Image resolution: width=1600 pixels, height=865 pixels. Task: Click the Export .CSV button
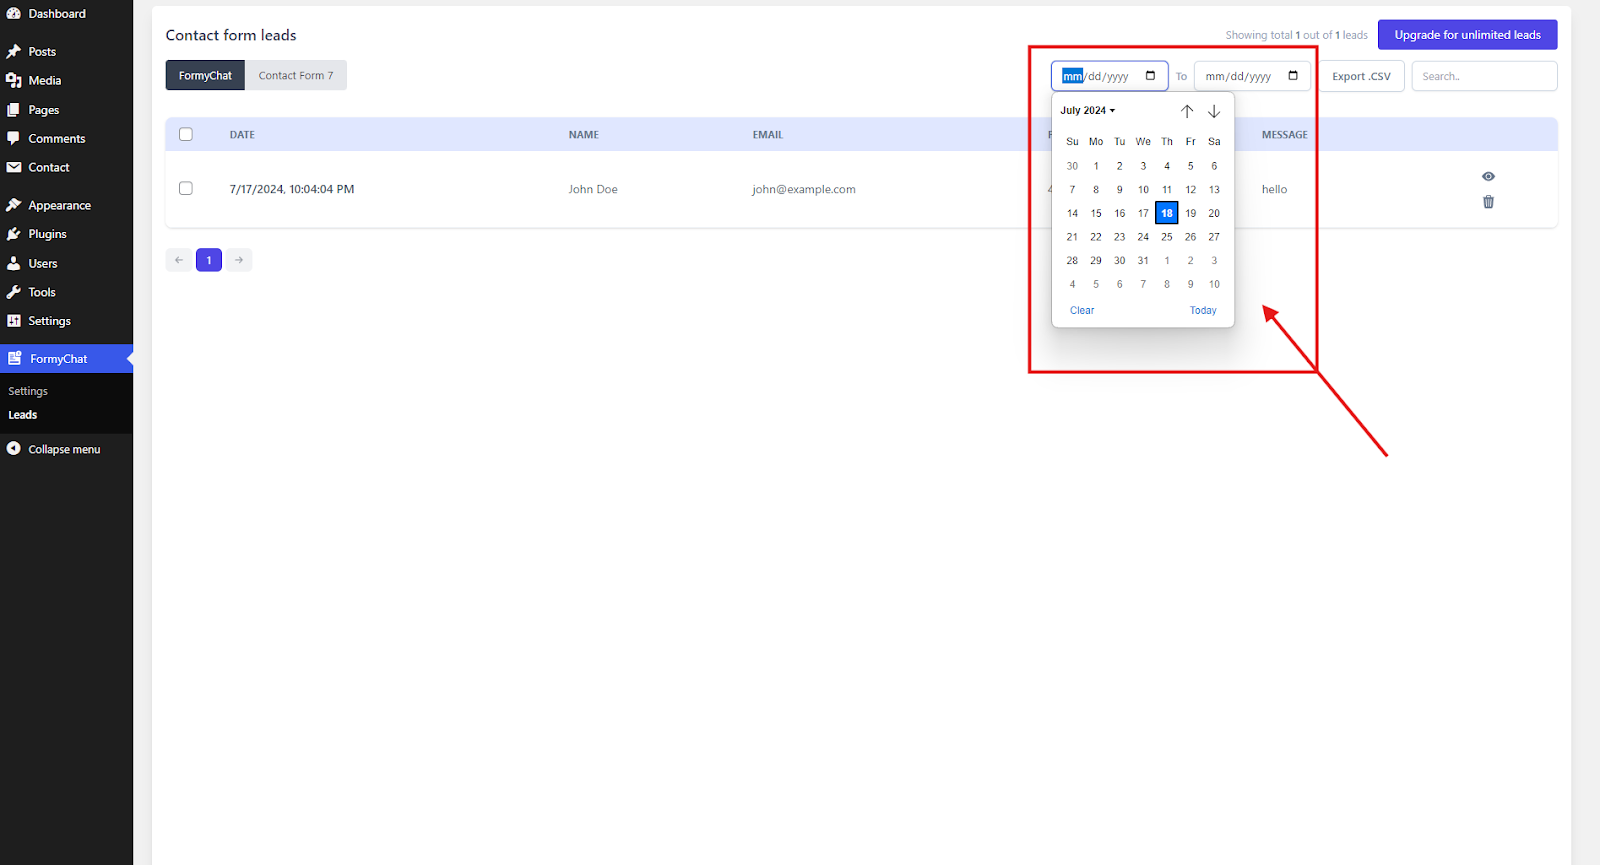point(1361,77)
